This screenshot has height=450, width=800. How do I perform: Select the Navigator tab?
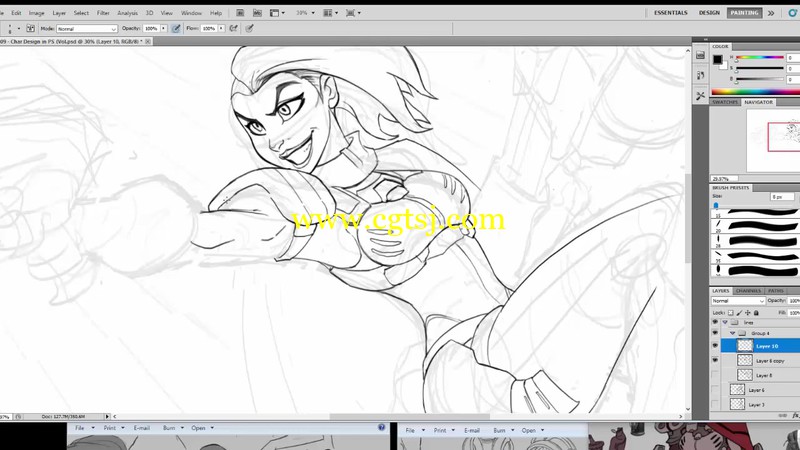point(758,102)
